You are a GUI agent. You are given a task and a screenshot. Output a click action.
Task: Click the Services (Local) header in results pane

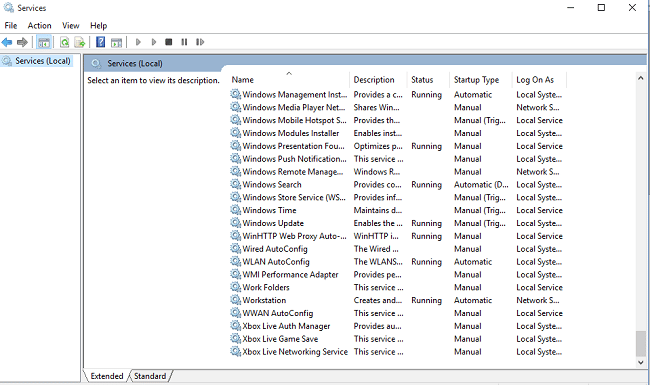coord(135,63)
